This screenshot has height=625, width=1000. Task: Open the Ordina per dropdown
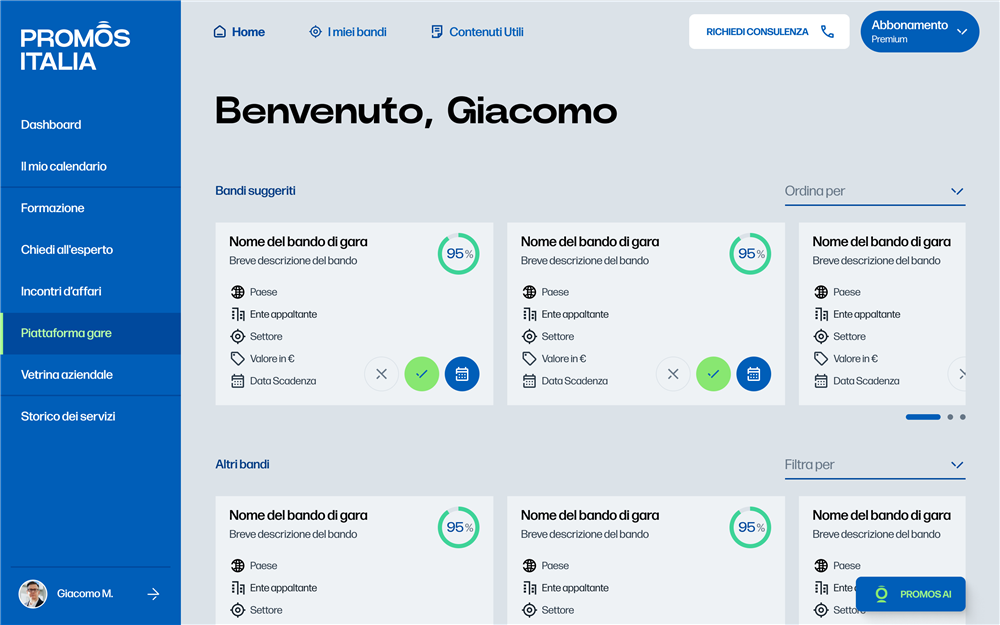point(874,191)
